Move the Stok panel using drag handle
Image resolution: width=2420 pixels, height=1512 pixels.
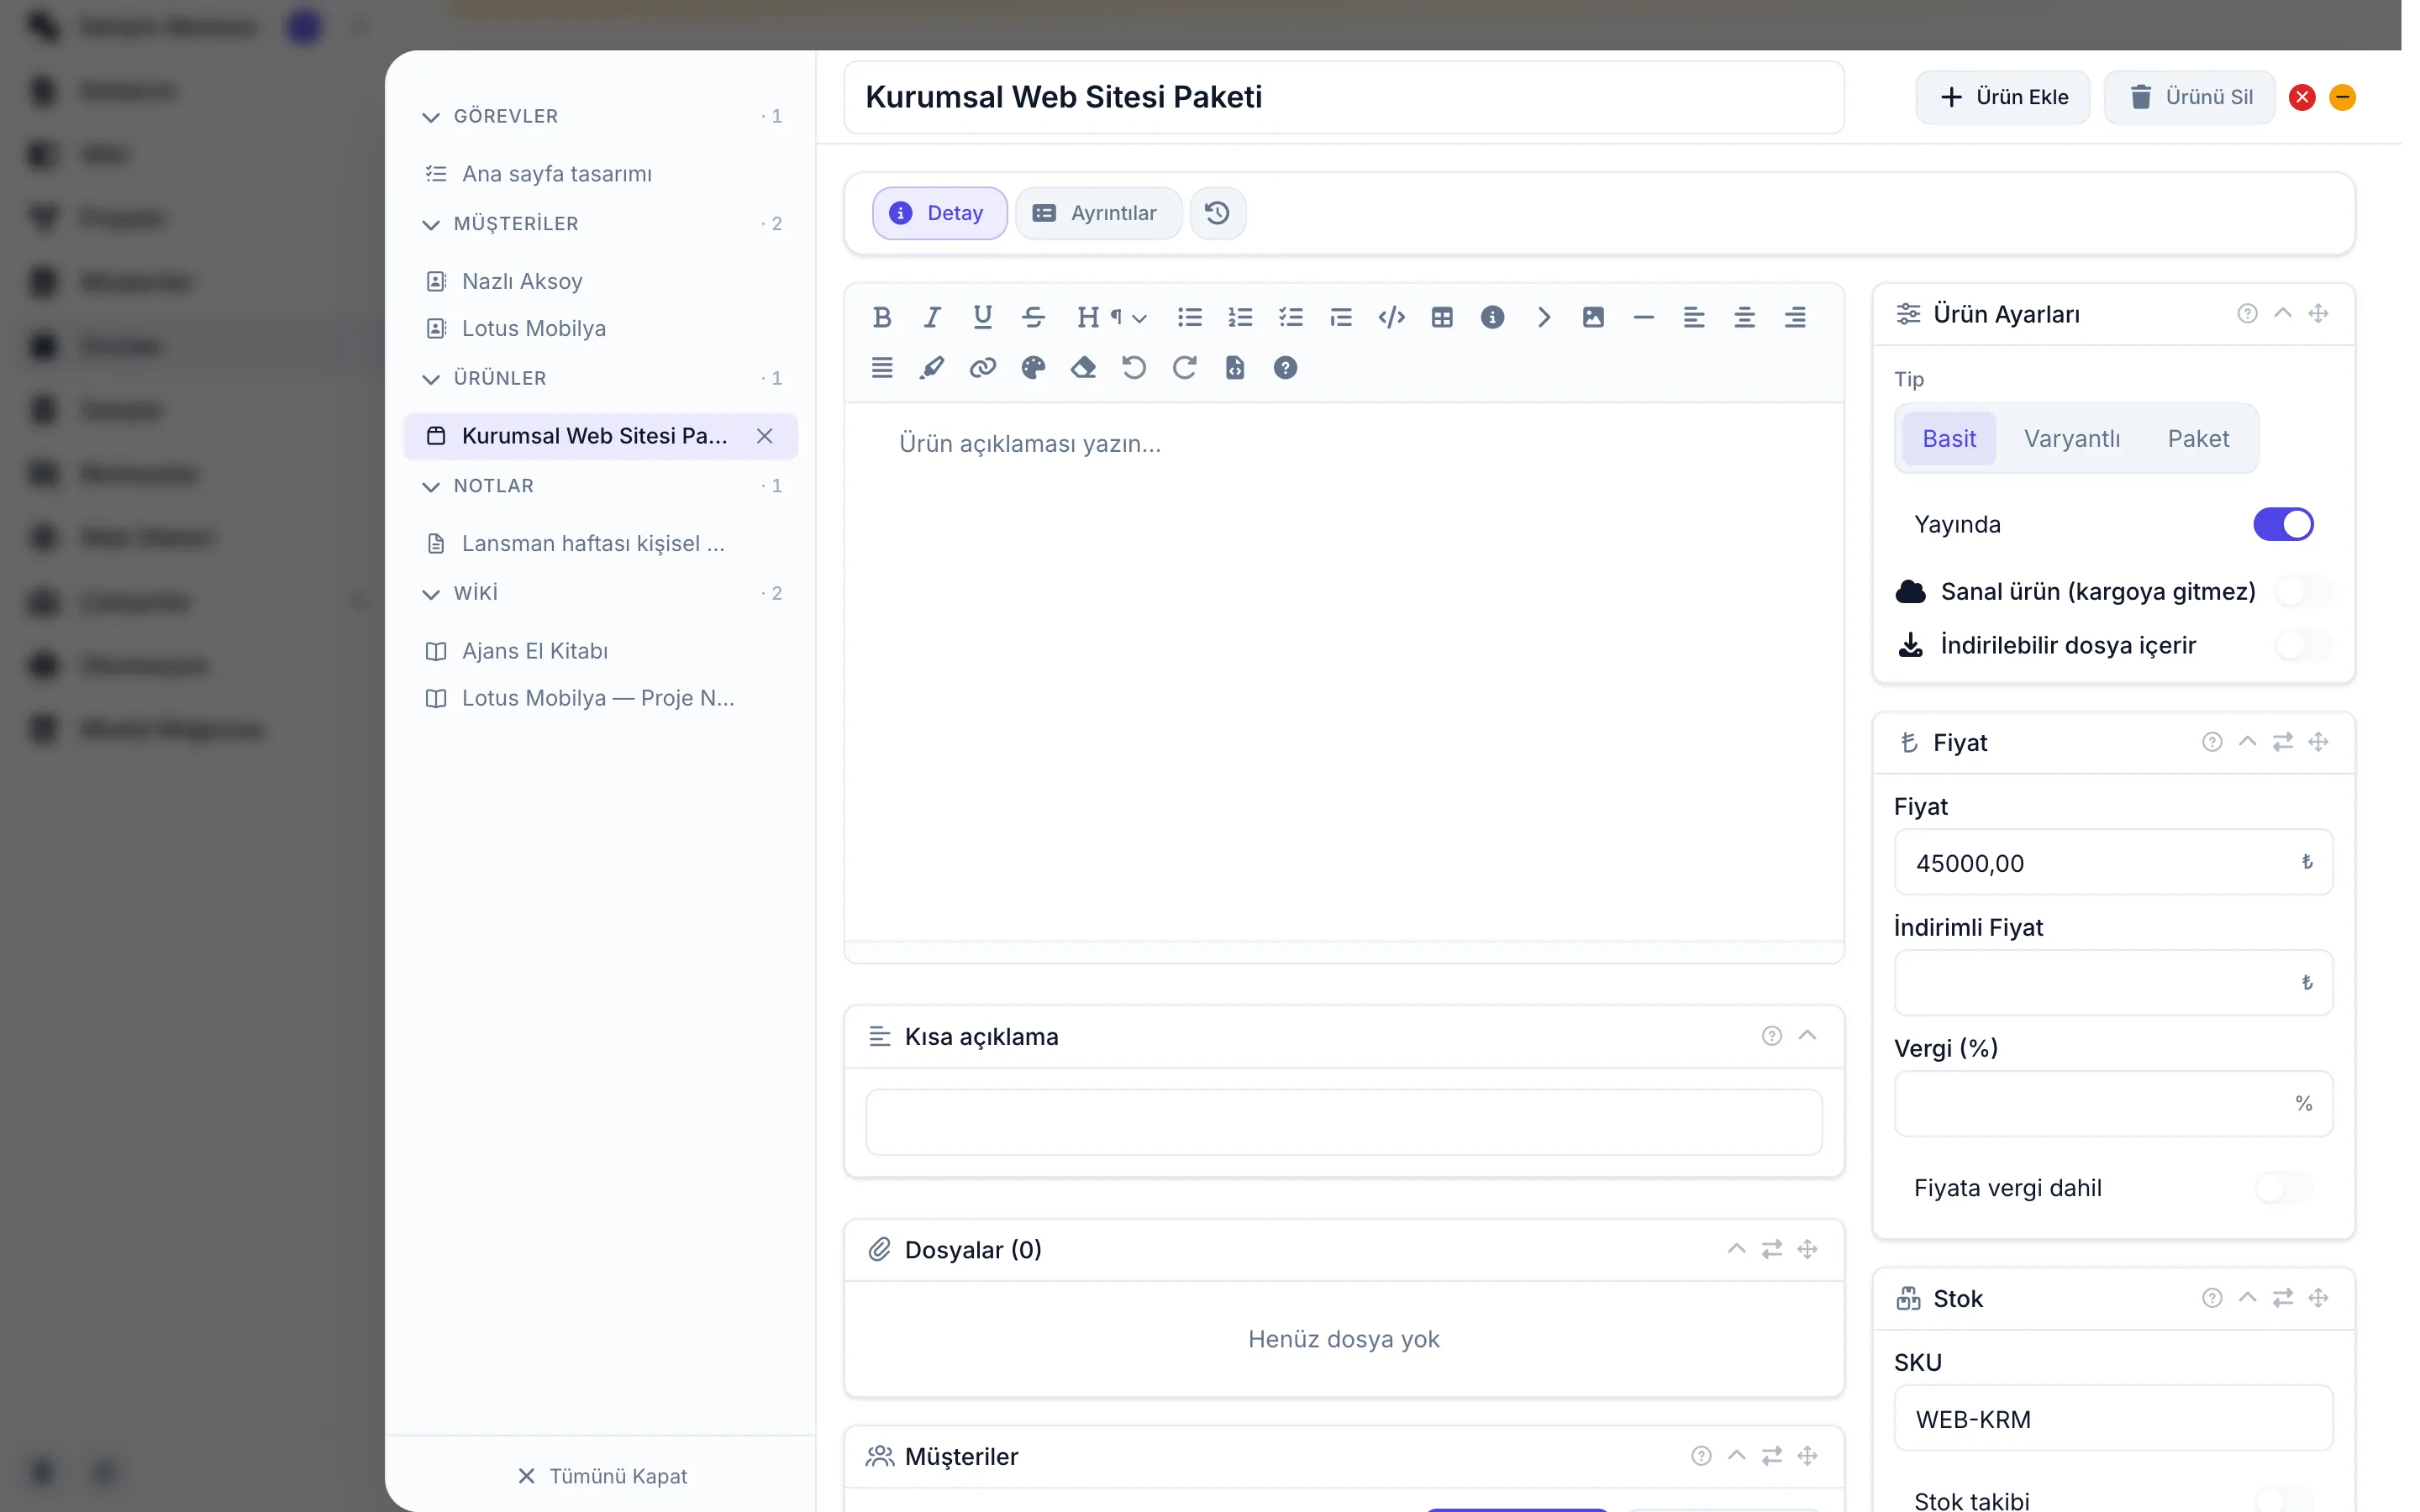(2318, 1298)
